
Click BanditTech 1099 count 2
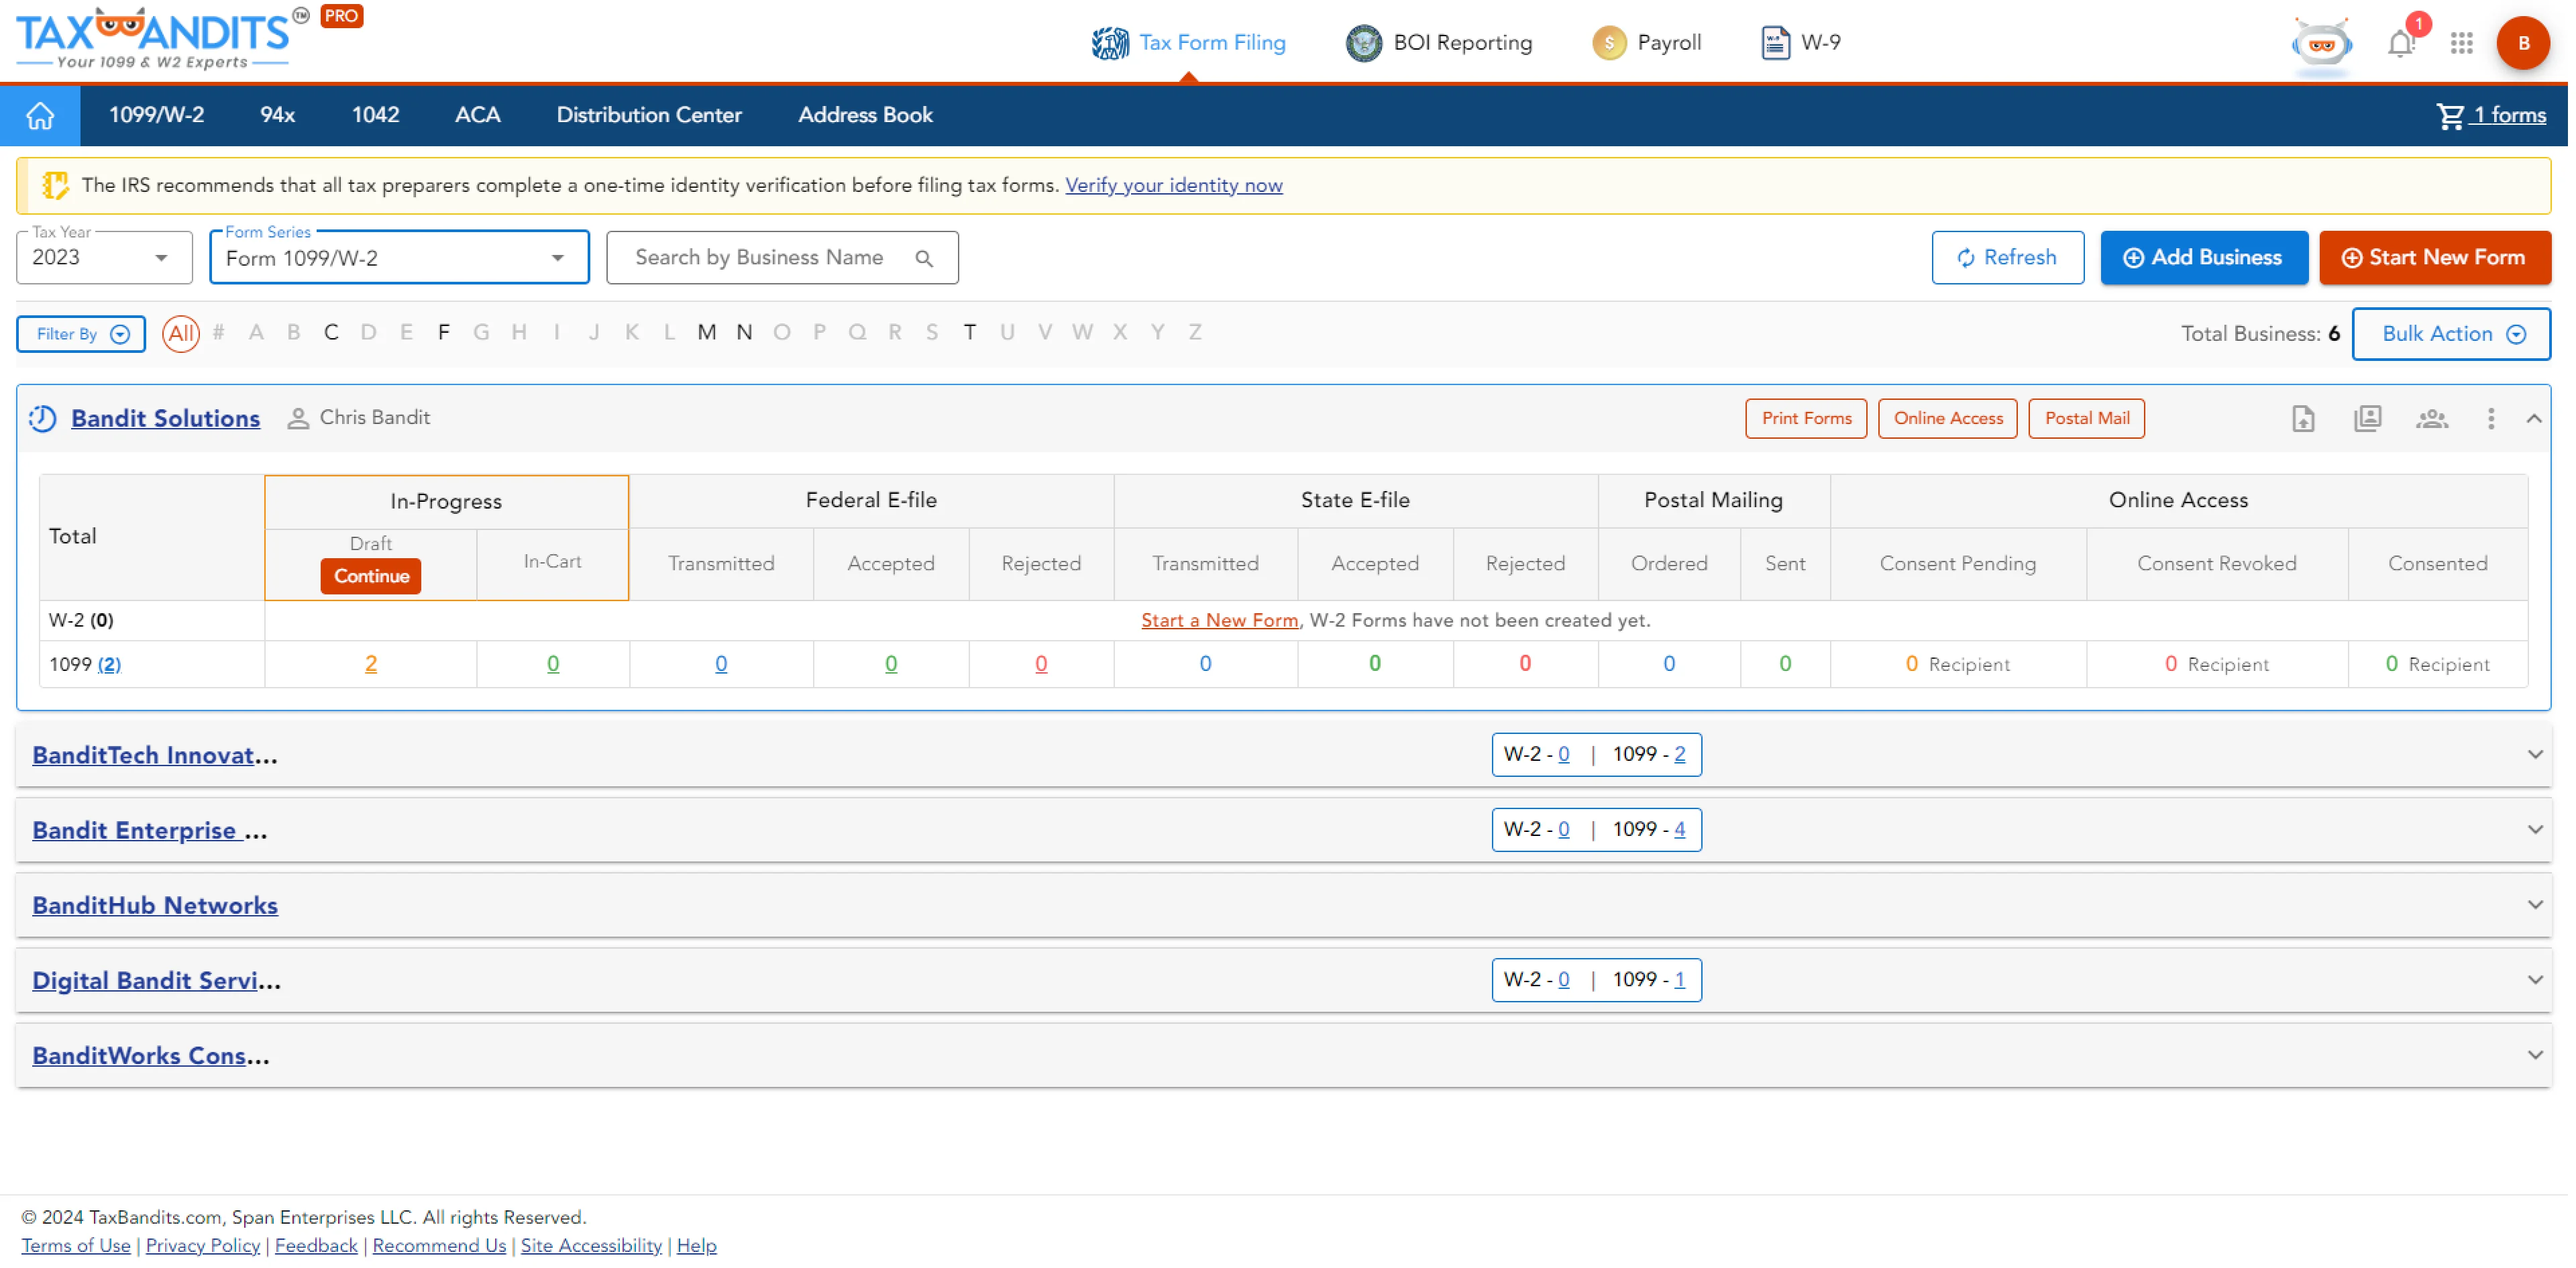pyautogui.click(x=1679, y=754)
